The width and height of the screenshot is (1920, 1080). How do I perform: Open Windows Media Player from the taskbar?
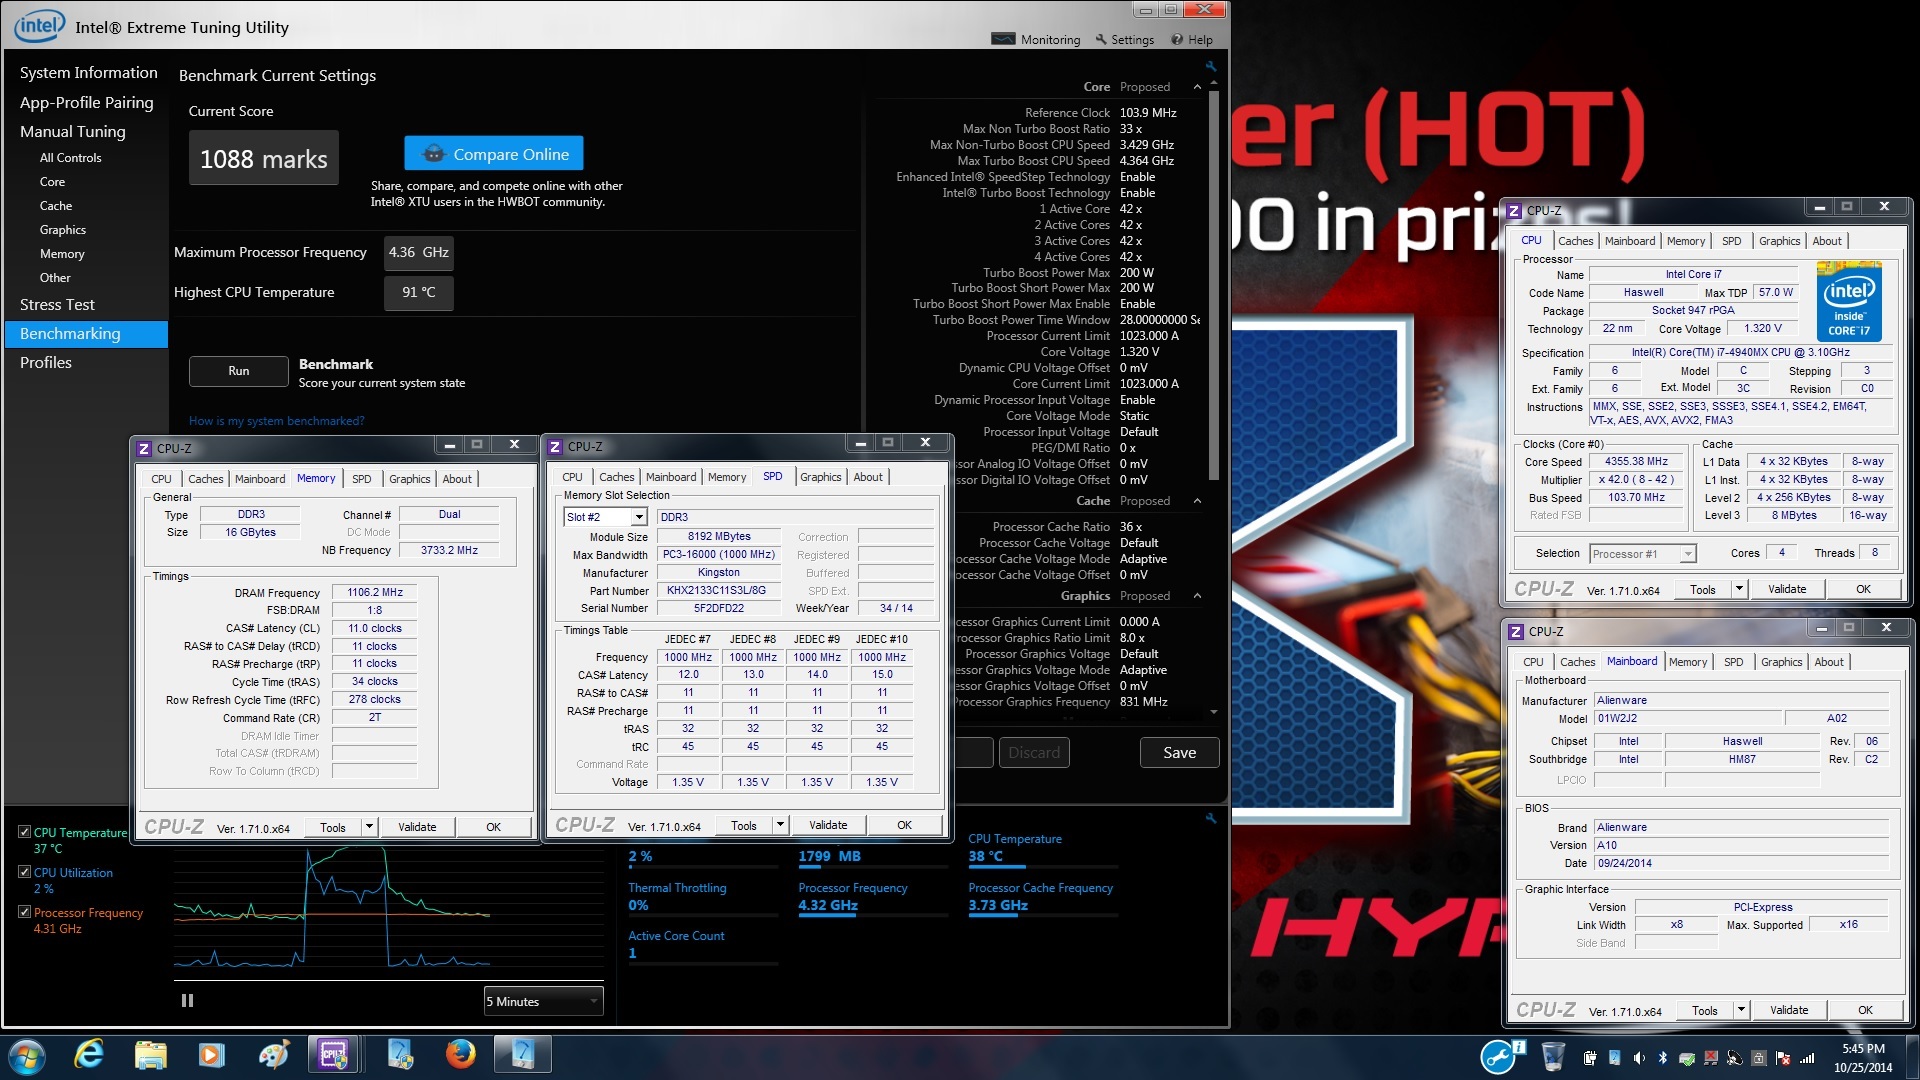click(x=211, y=1054)
